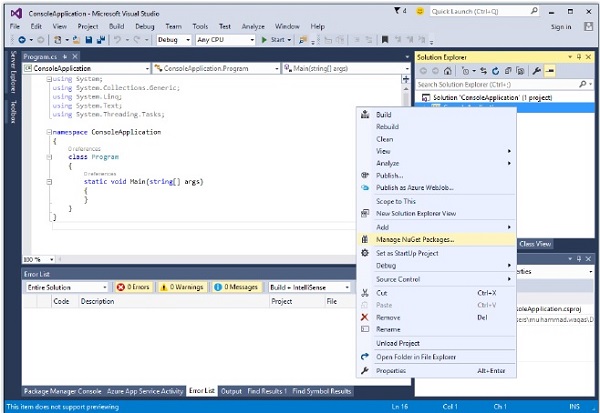Screen dimensions: 600x413
Task: Toggle the Preview Selected Items icon
Action: [x=550, y=71]
